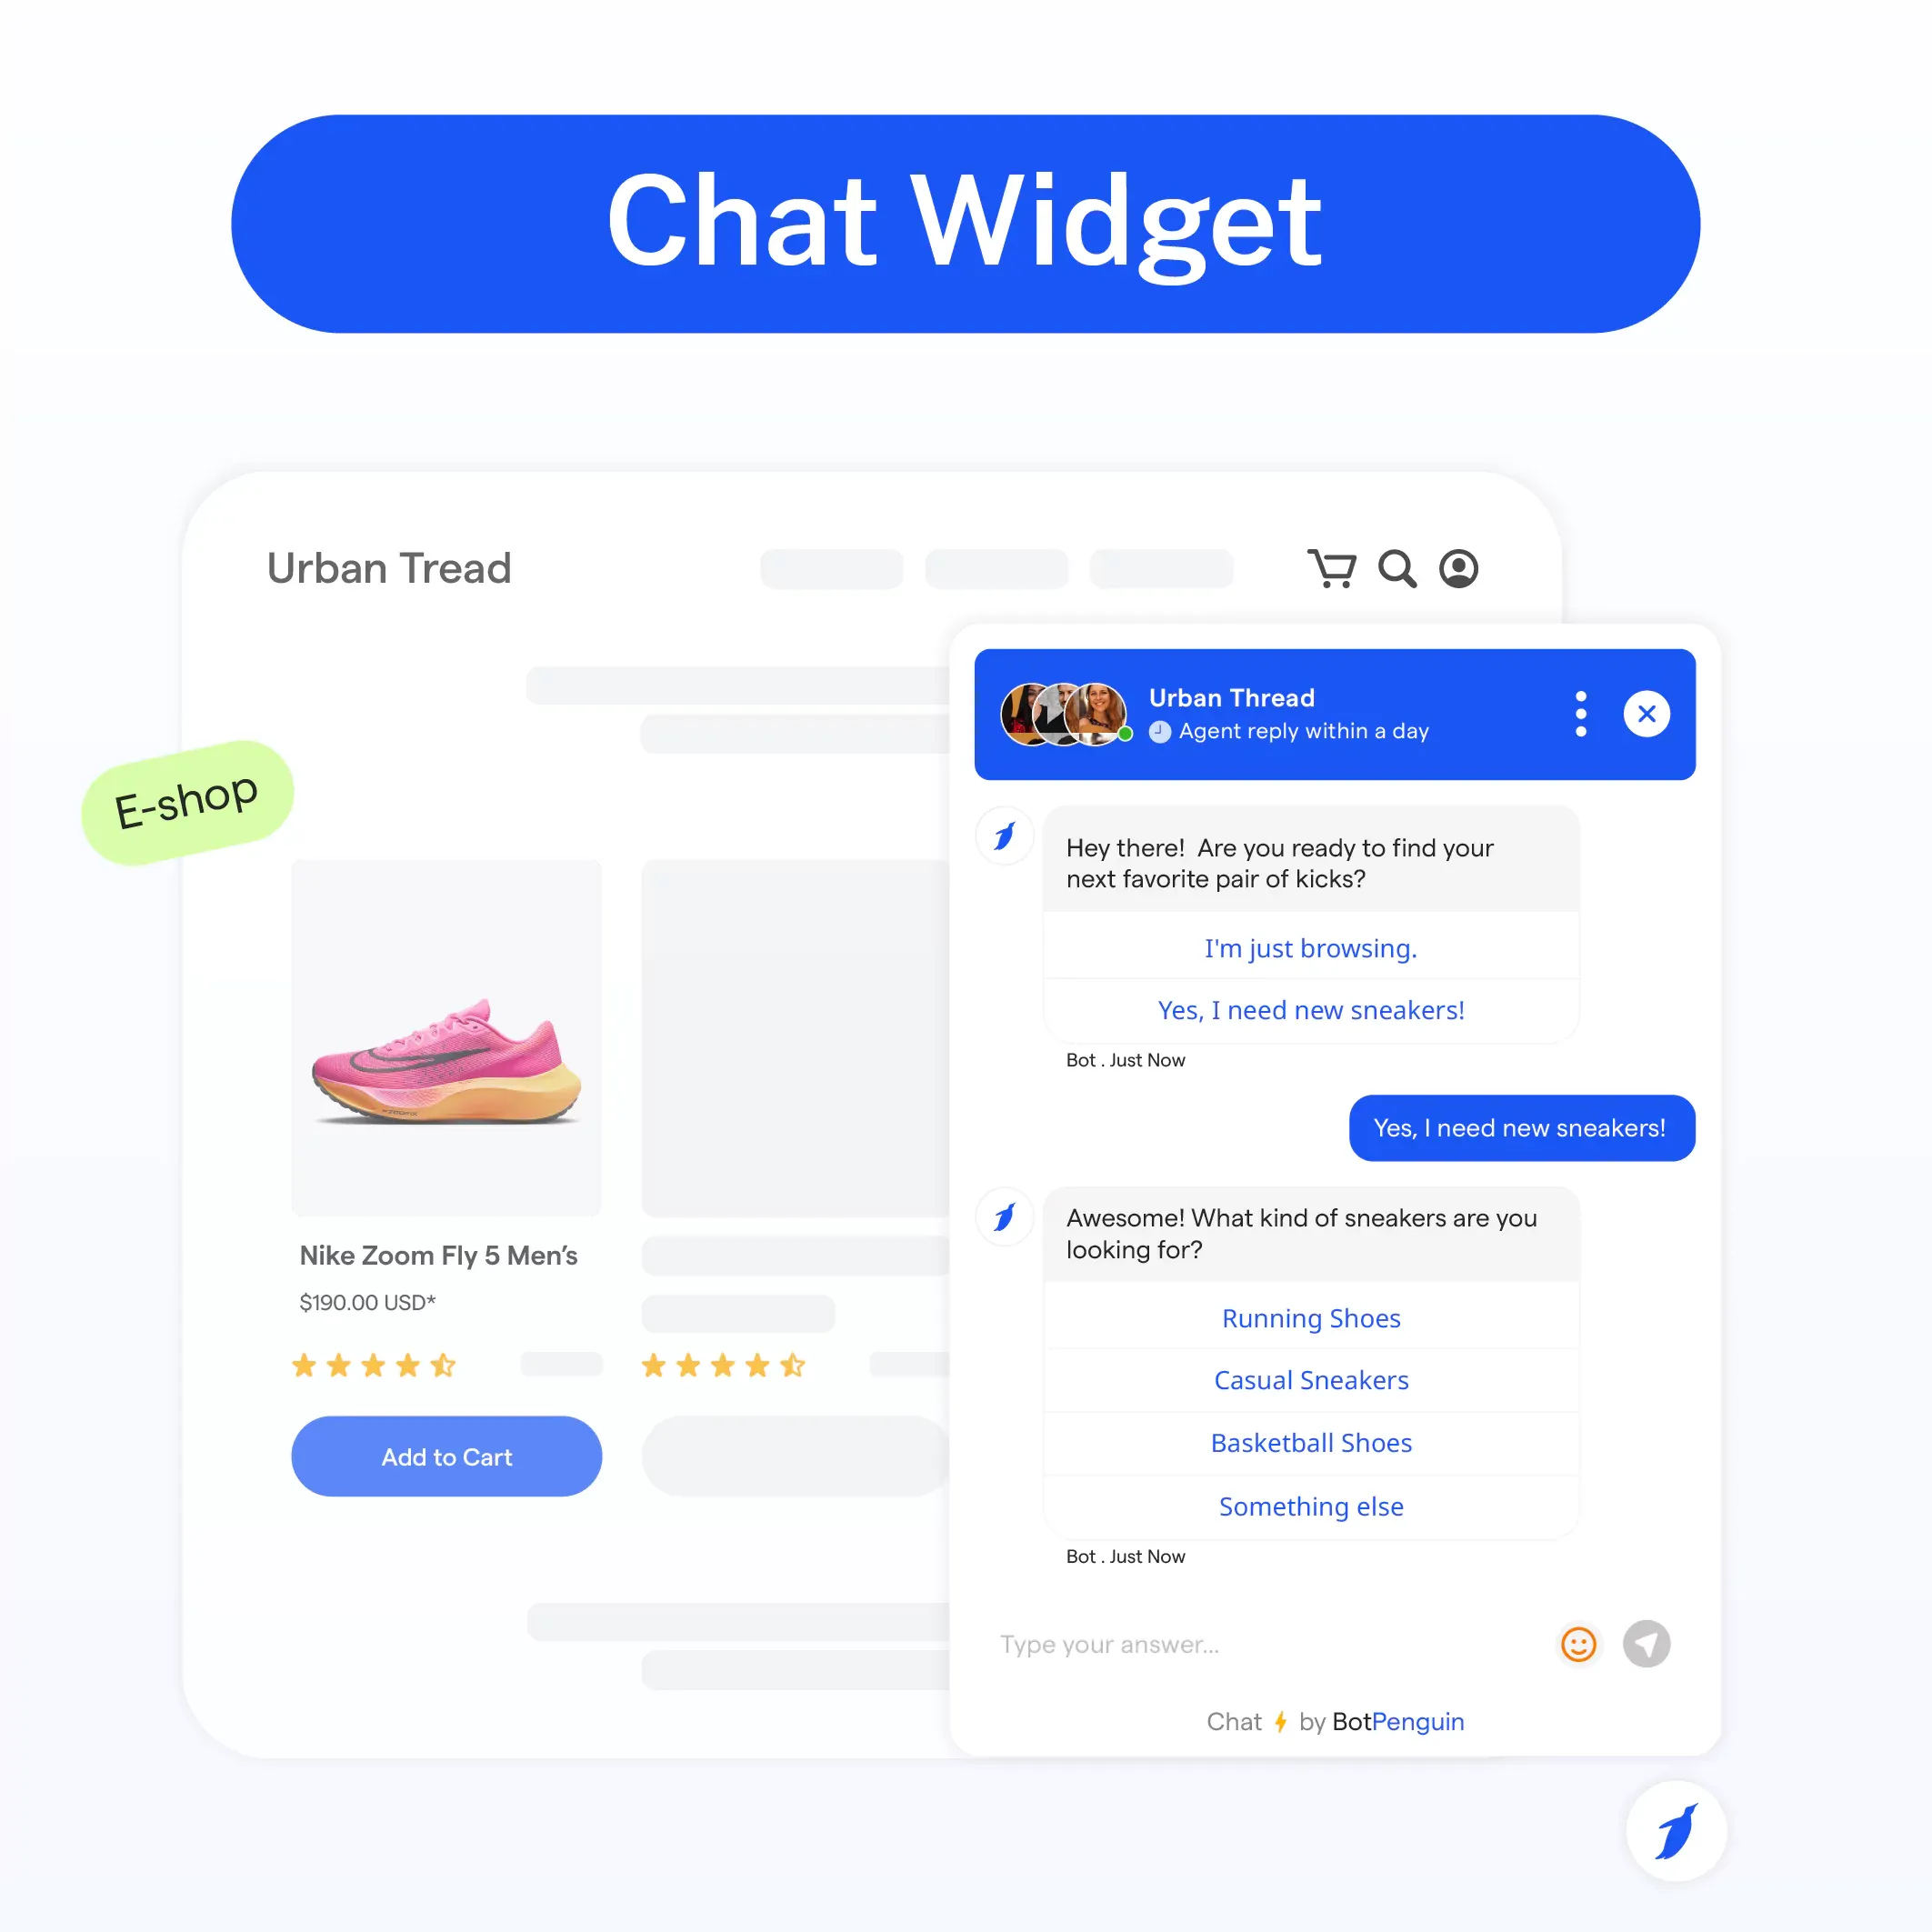Toggle 'Something else' sneaker category option

[1313, 1506]
